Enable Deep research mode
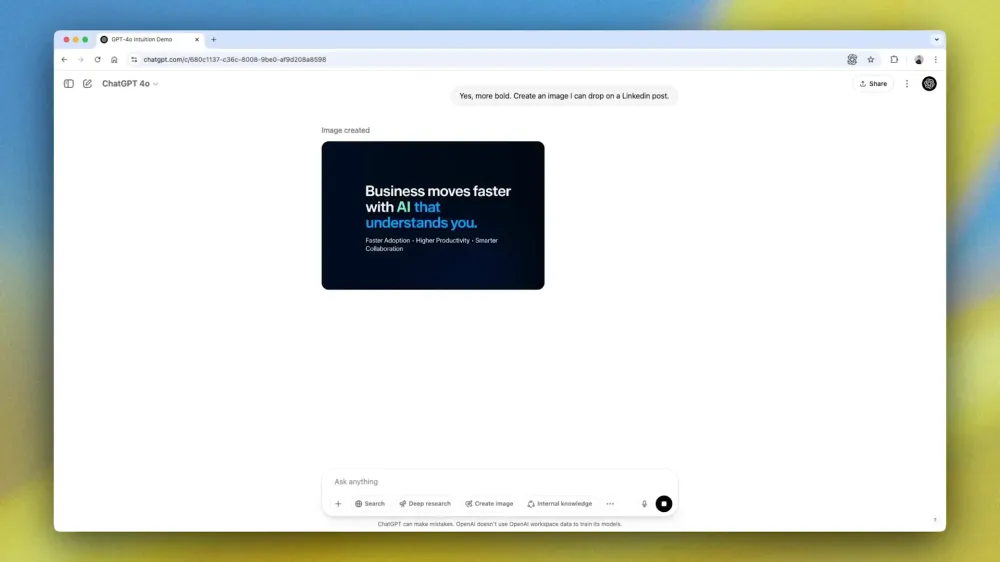This screenshot has height=562, width=1000. coord(425,504)
